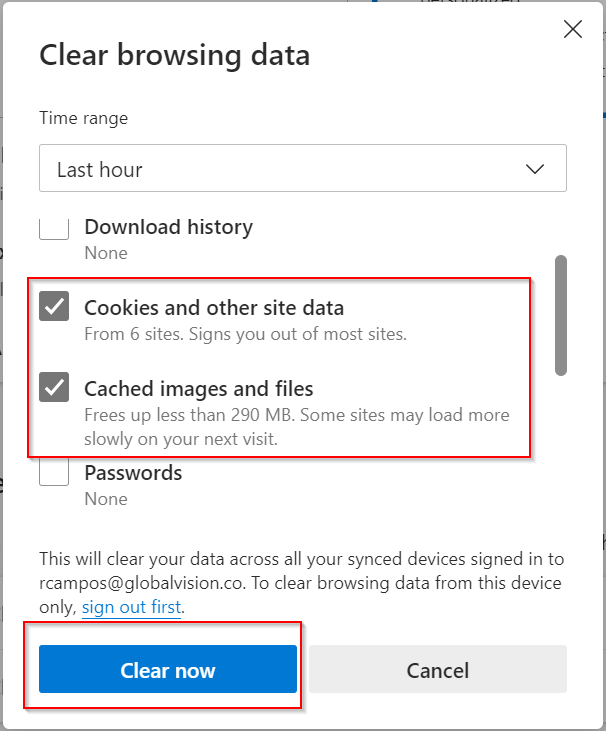Check the Download history checkbox
The height and width of the screenshot is (731, 606).
point(54,228)
